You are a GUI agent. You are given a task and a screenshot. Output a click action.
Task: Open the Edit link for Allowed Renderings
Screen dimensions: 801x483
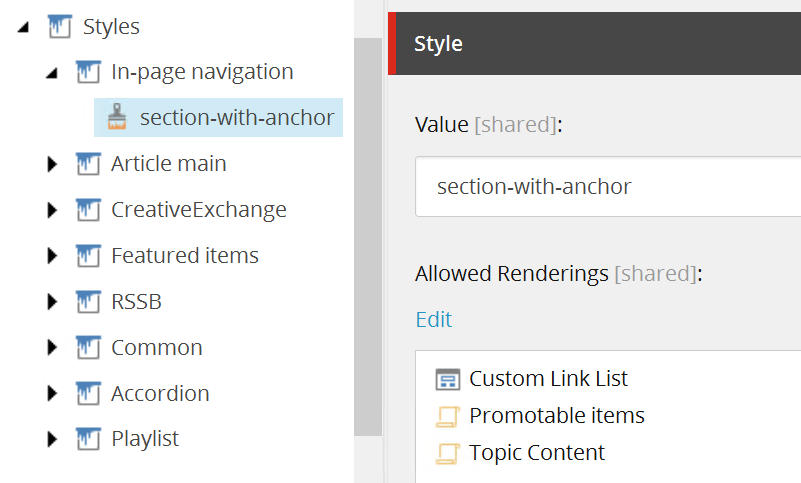click(x=434, y=320)
